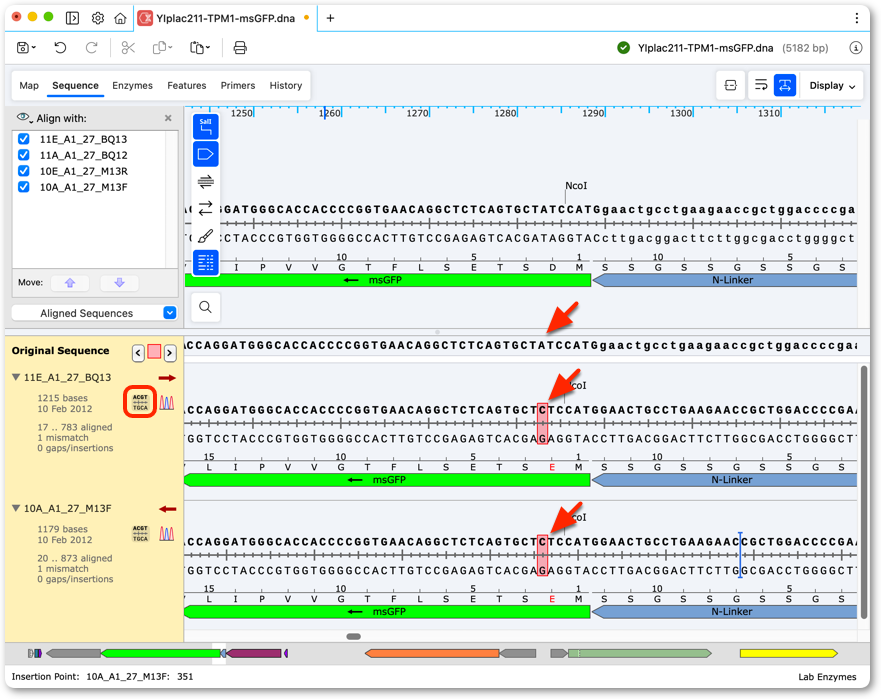
Task: Open the Aligned Sequences dropdown
Action: pyautogui.click(x=94, y=313)
